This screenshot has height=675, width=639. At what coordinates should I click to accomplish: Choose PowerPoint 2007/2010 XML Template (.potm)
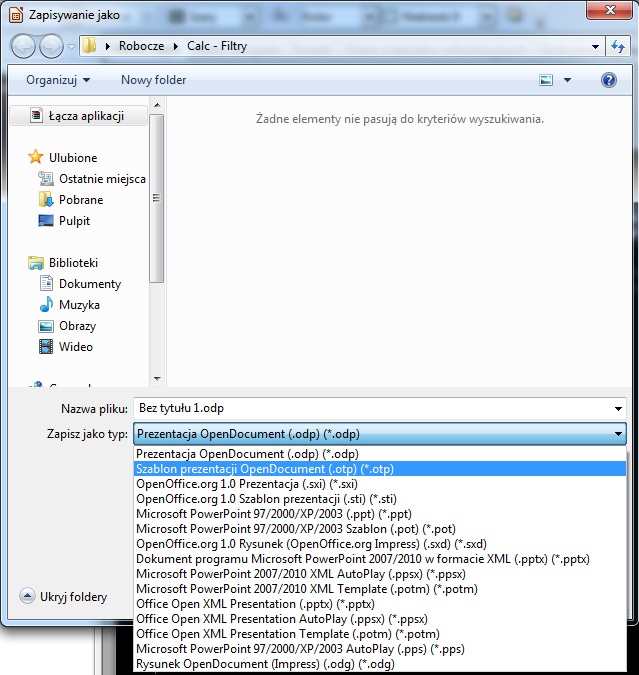(380, 589)
